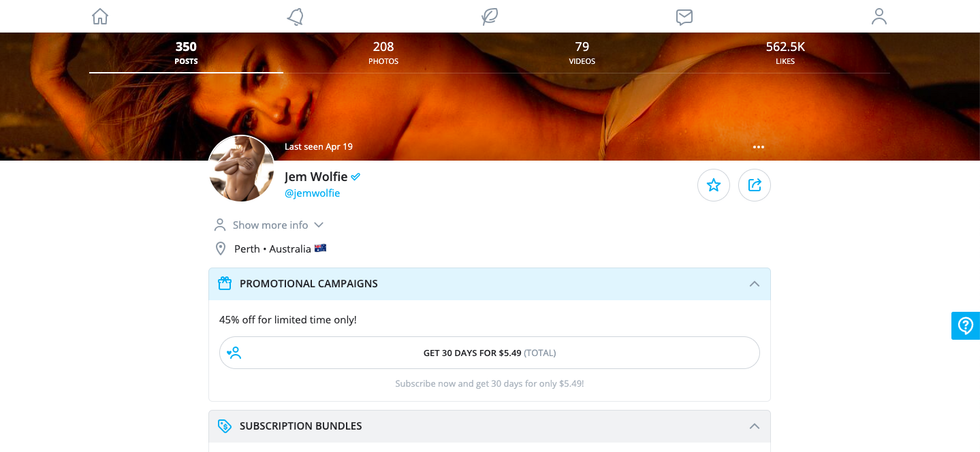Collapse the Subscription Bundles section
Image resolution: width=980 pixels, height=452 pixels.
tap(754, 426)
